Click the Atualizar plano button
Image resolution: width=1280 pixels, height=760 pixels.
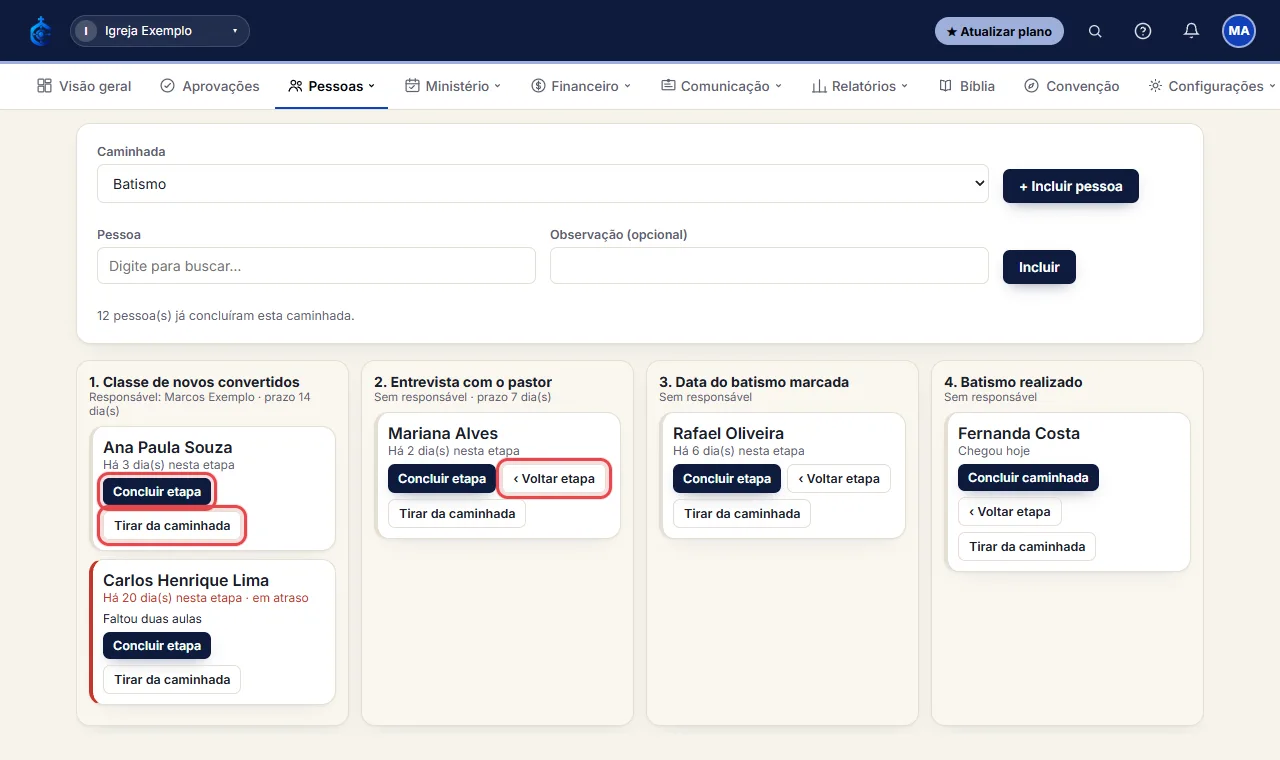[x=999, y=31]
